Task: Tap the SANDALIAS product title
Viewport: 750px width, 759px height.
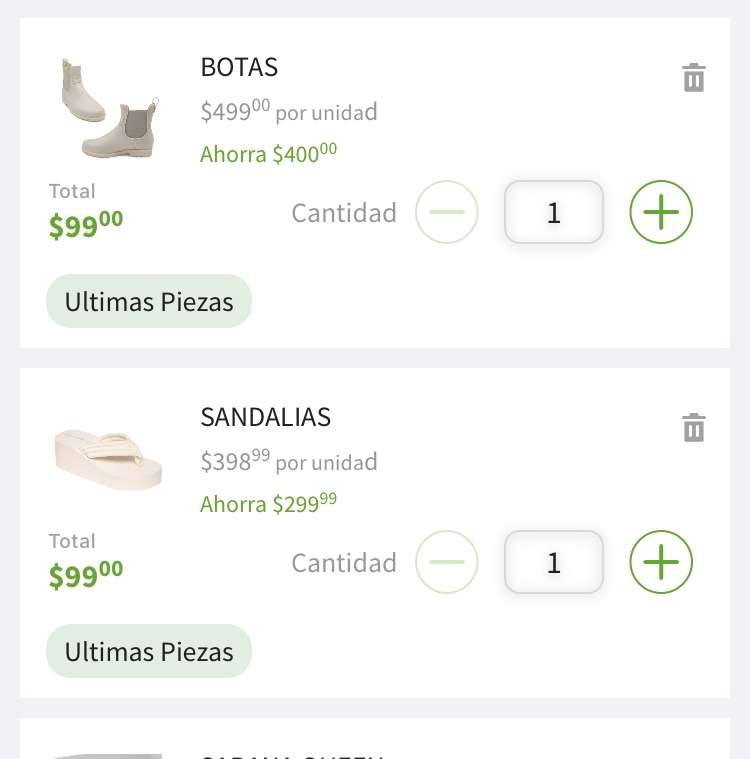Action: 266,417
